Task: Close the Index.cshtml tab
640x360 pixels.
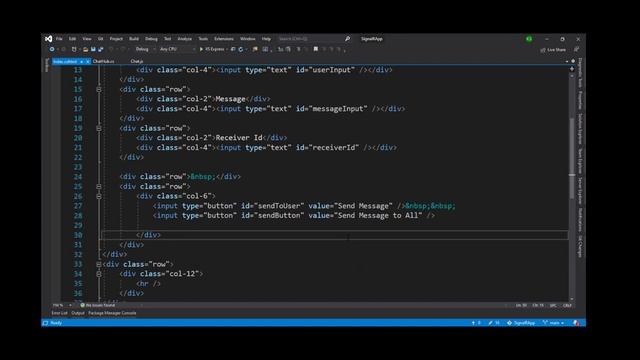Action: point(88,61)
